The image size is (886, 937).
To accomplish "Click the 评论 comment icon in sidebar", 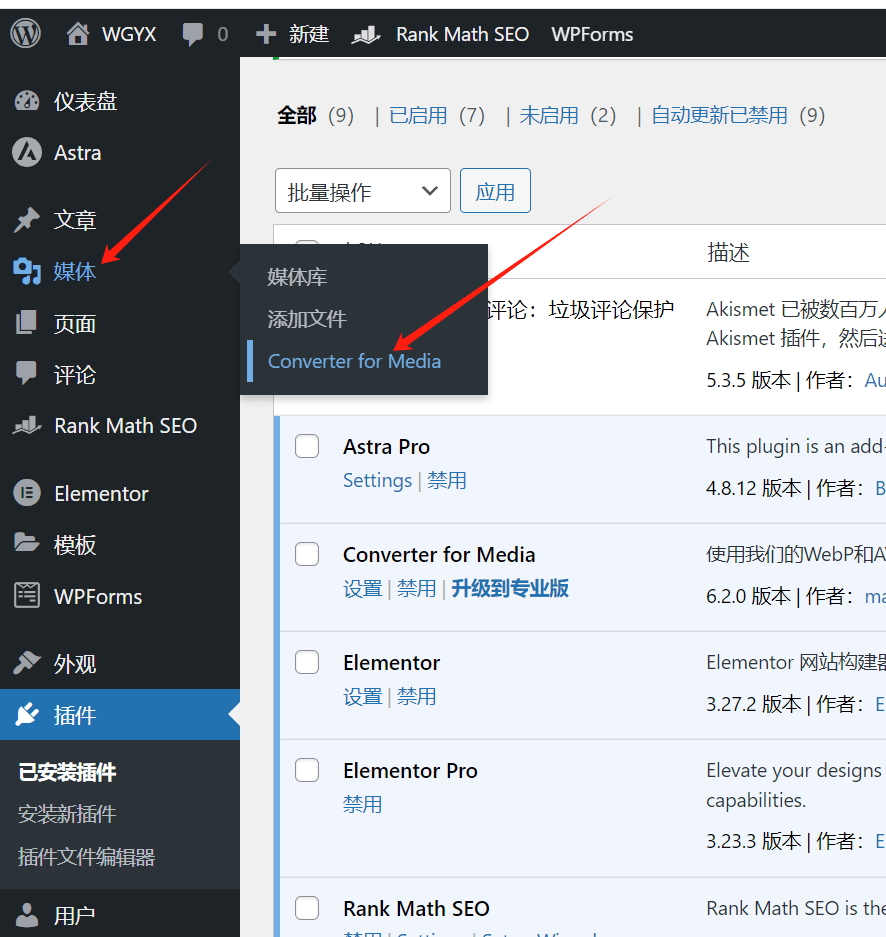I will click(26, 373).
